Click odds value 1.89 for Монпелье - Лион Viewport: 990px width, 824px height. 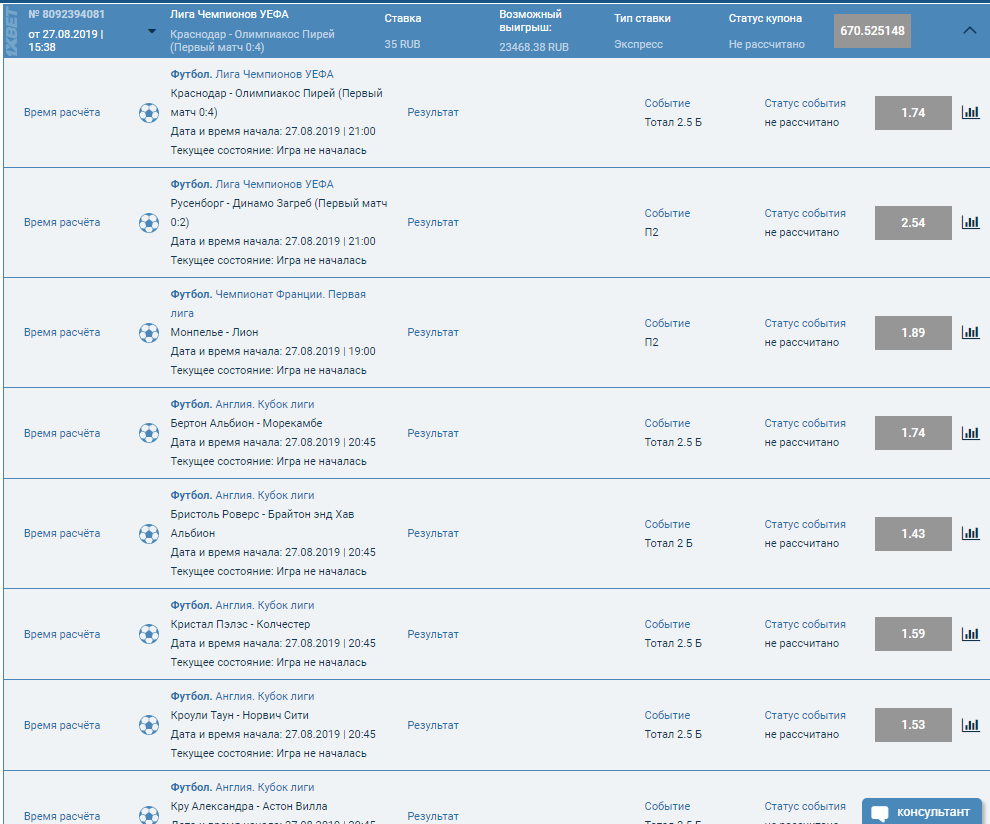pyautogui.click(x=912, y=333)
